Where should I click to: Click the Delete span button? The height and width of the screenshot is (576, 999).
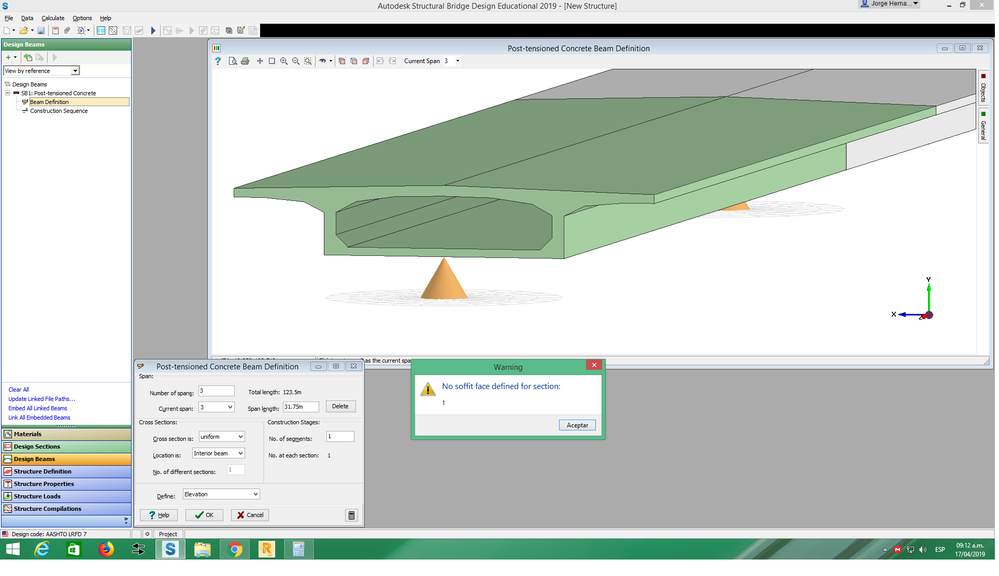coord(340,407)
